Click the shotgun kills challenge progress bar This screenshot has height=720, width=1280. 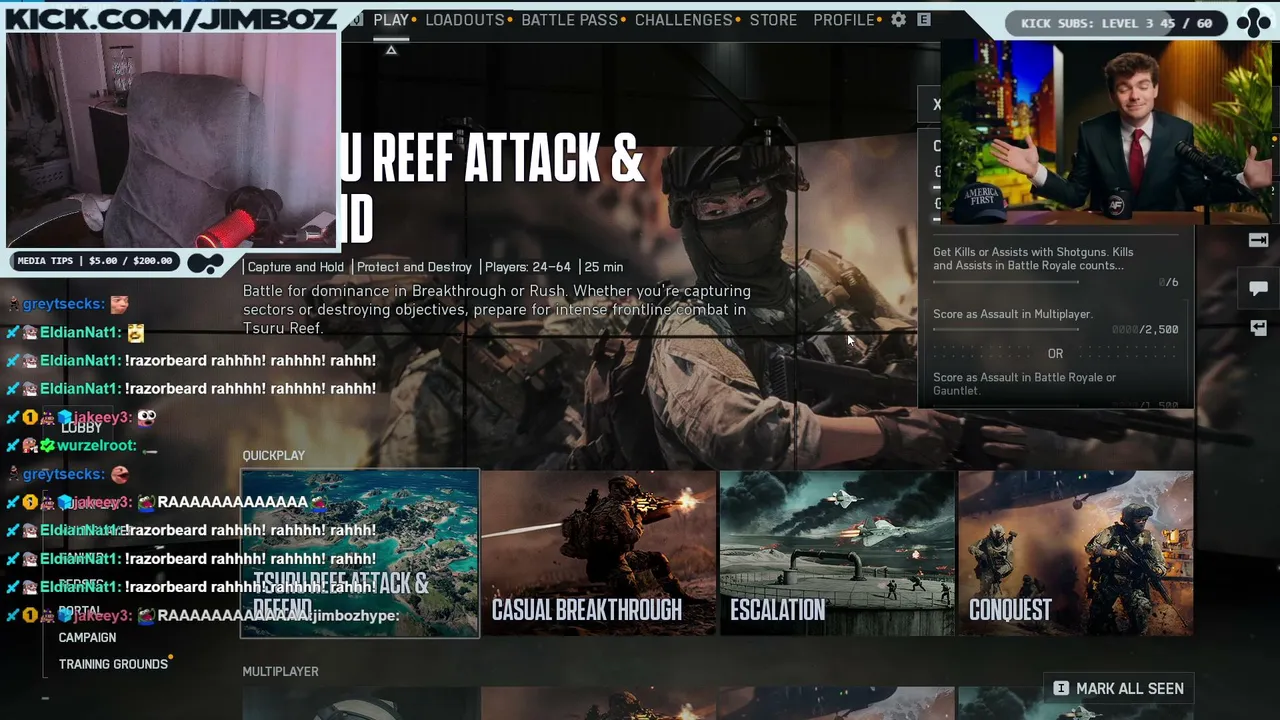point(1006,282)
